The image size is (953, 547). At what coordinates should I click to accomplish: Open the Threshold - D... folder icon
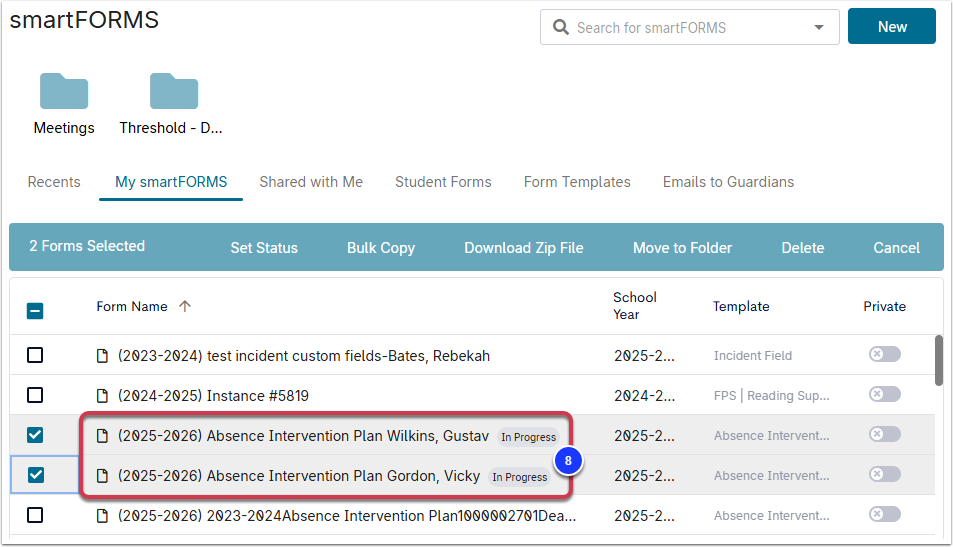pos(174,91)
